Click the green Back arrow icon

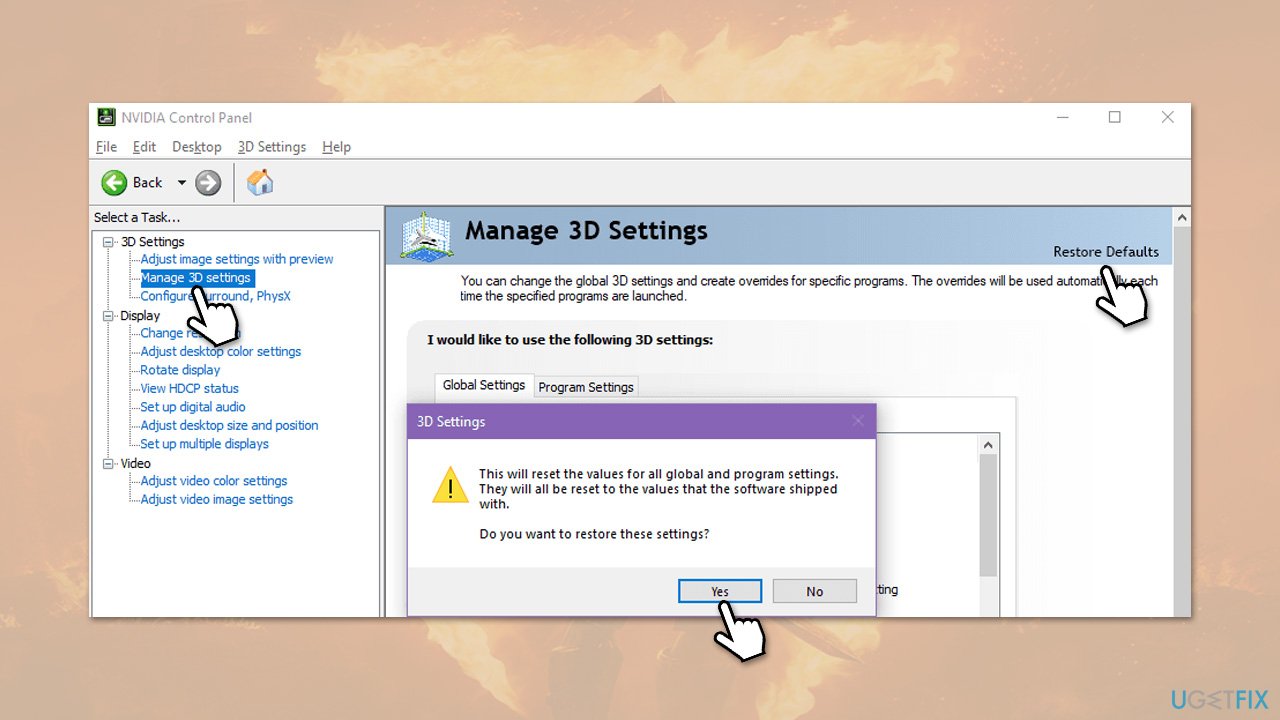[x=115, y=182]
